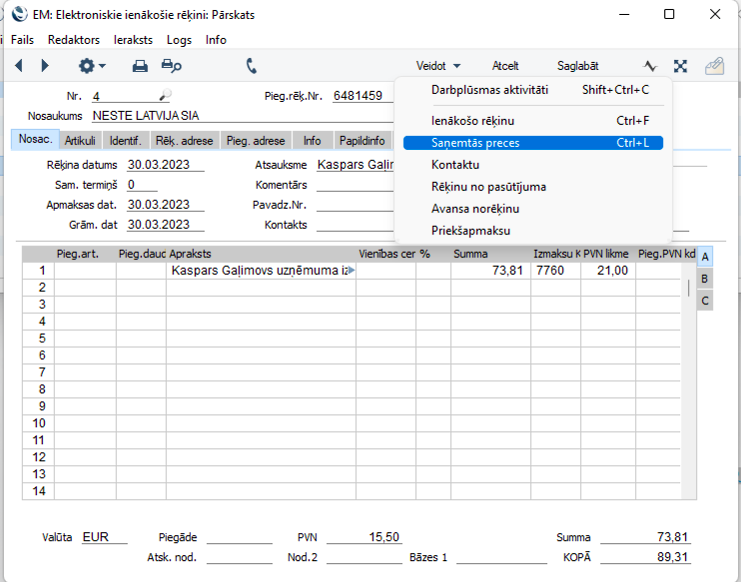Switch to column view B

pyautogui.click(x=705, y=278)
